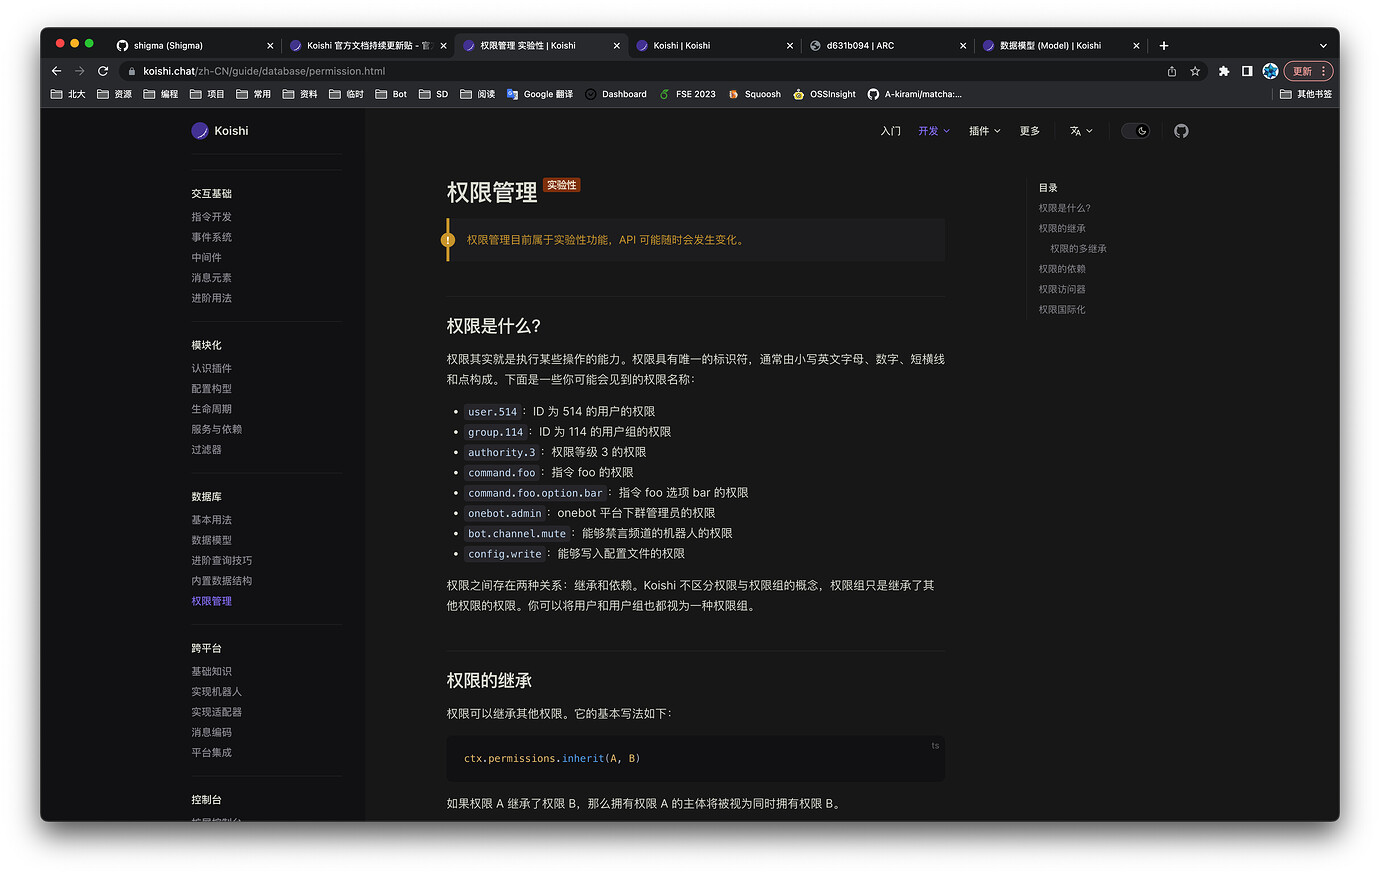
Task: Reload the page with the refresh icon
Action: [103, 71]
